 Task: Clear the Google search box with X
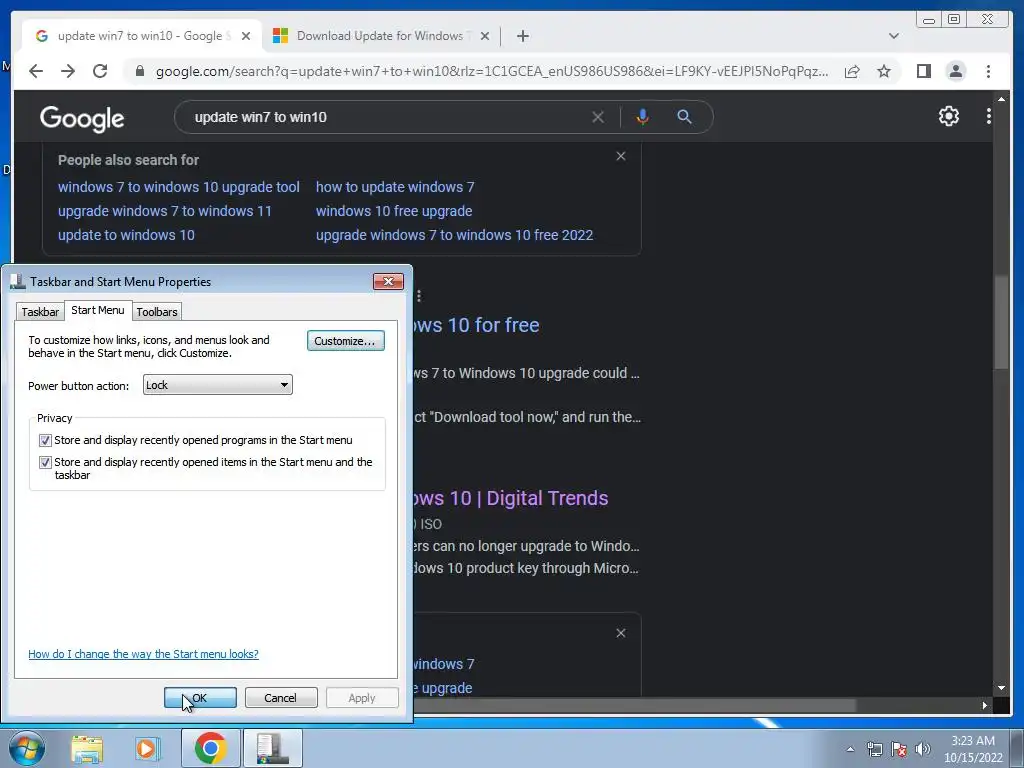pos(598,117)
